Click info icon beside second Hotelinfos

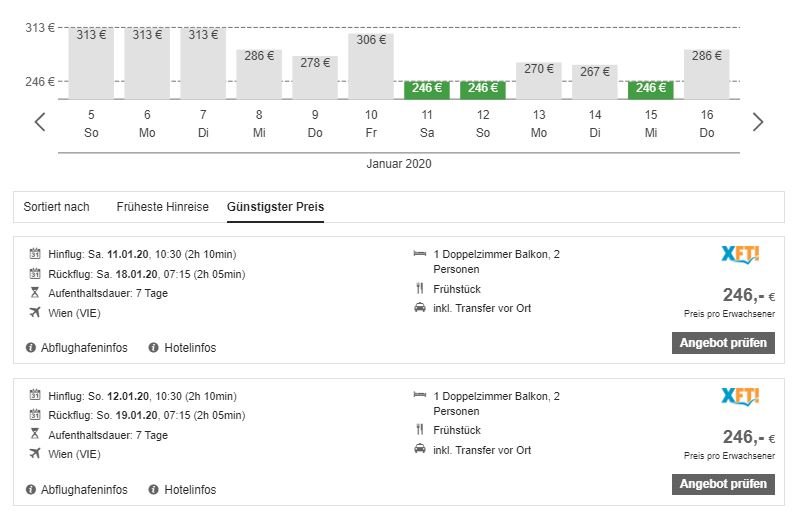[154, 490]
